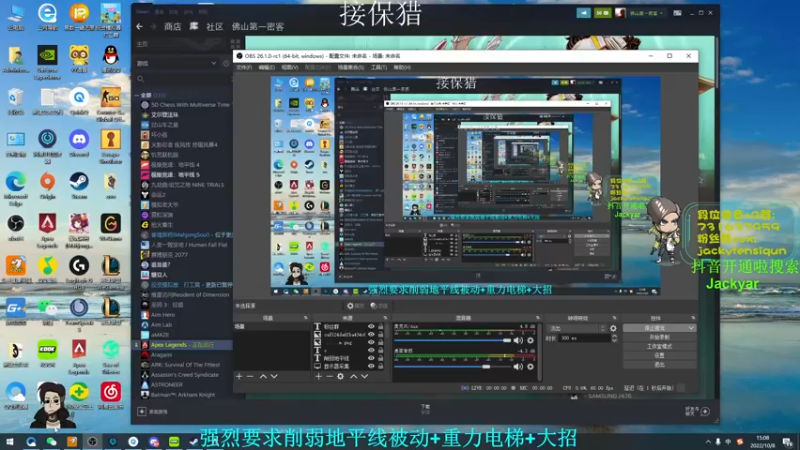Open Steam announcements megaphone icon

coord(584,13)
